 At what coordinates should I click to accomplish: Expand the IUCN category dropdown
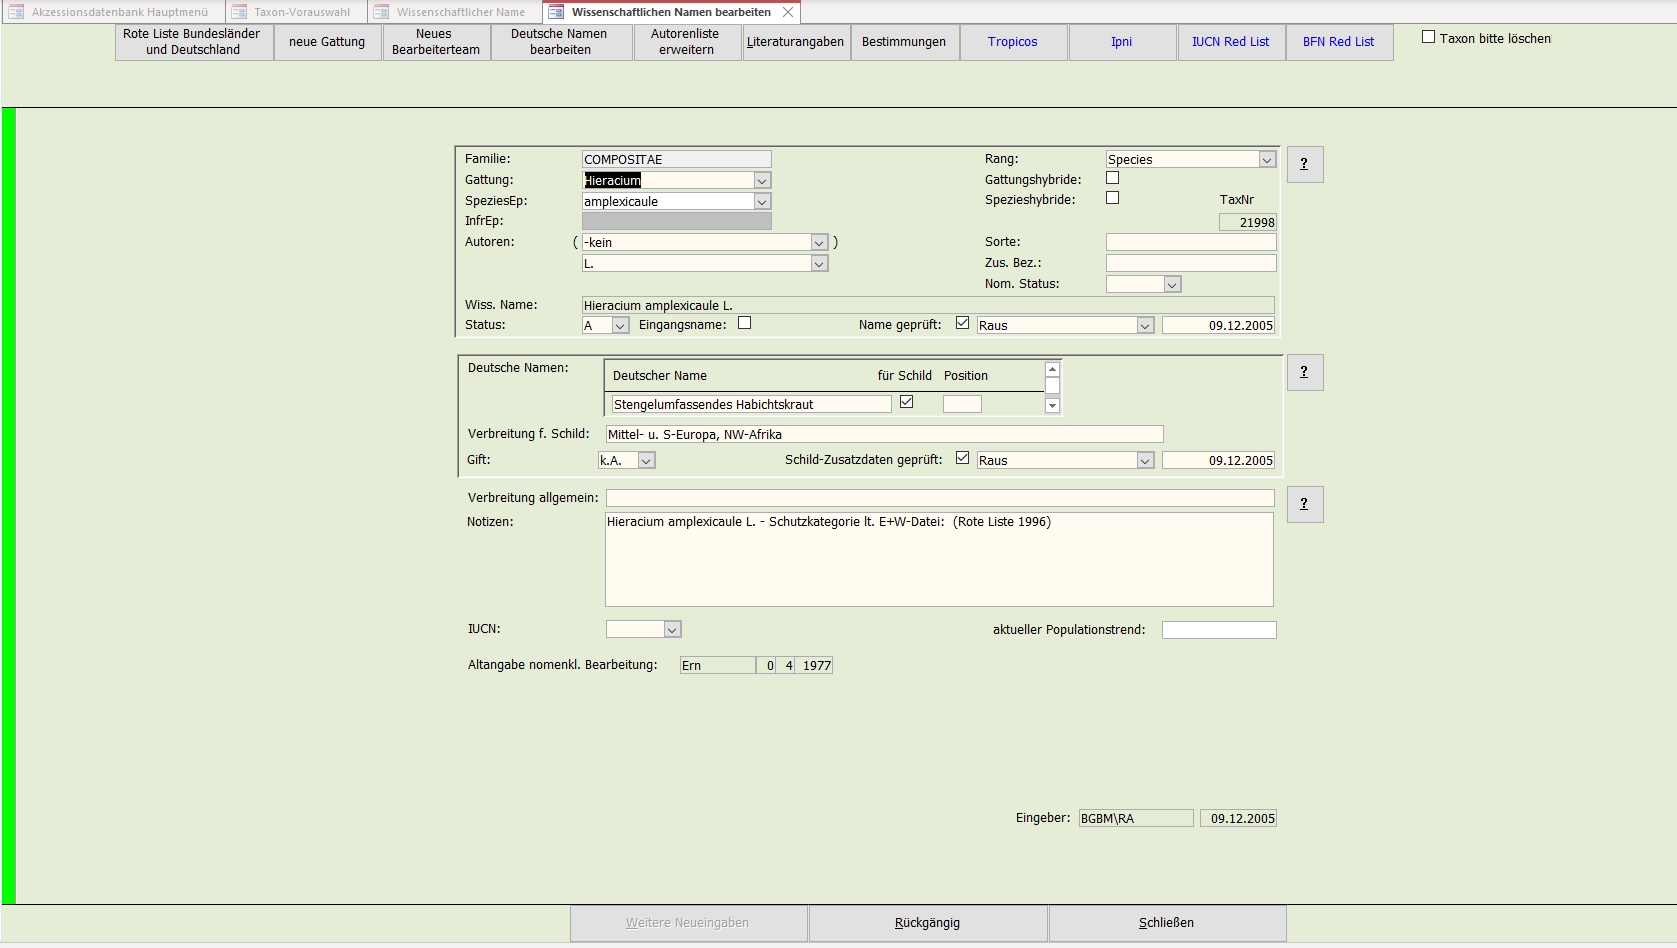[x=672, y=629]
